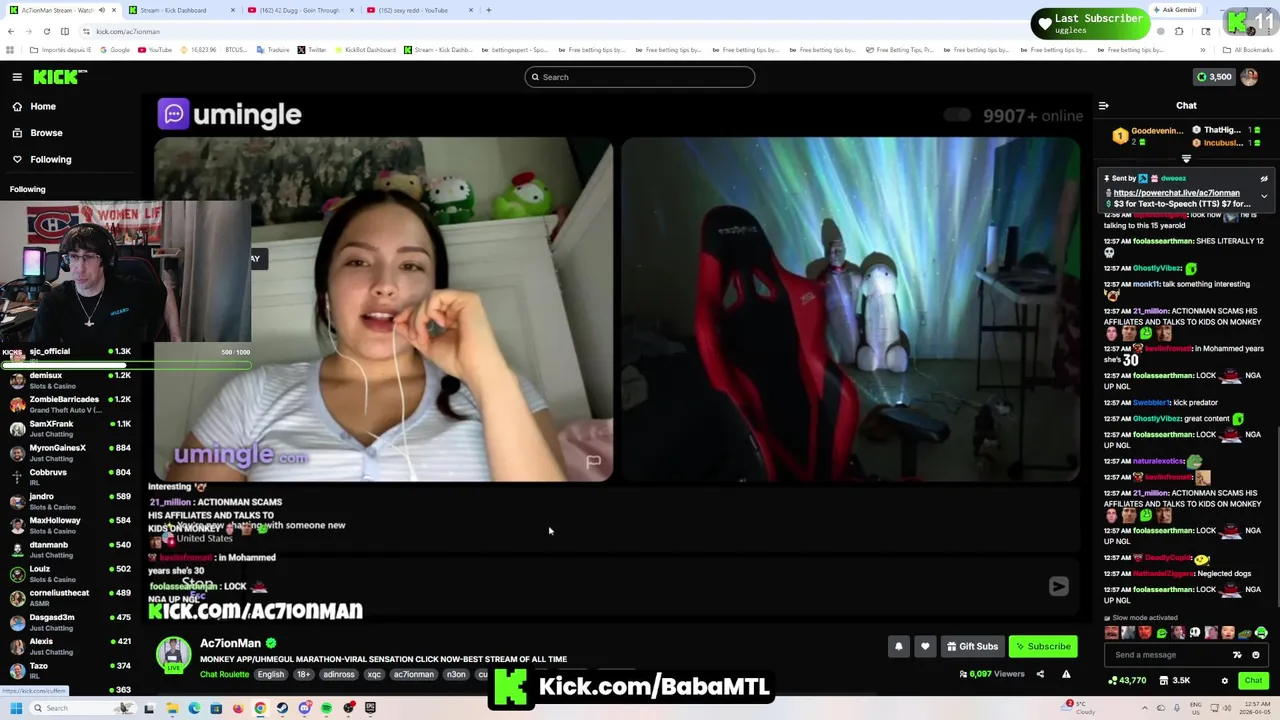Open the Chat Roulette category
This screenshot has height=720, width=1280.
click(x=224, y=674)
